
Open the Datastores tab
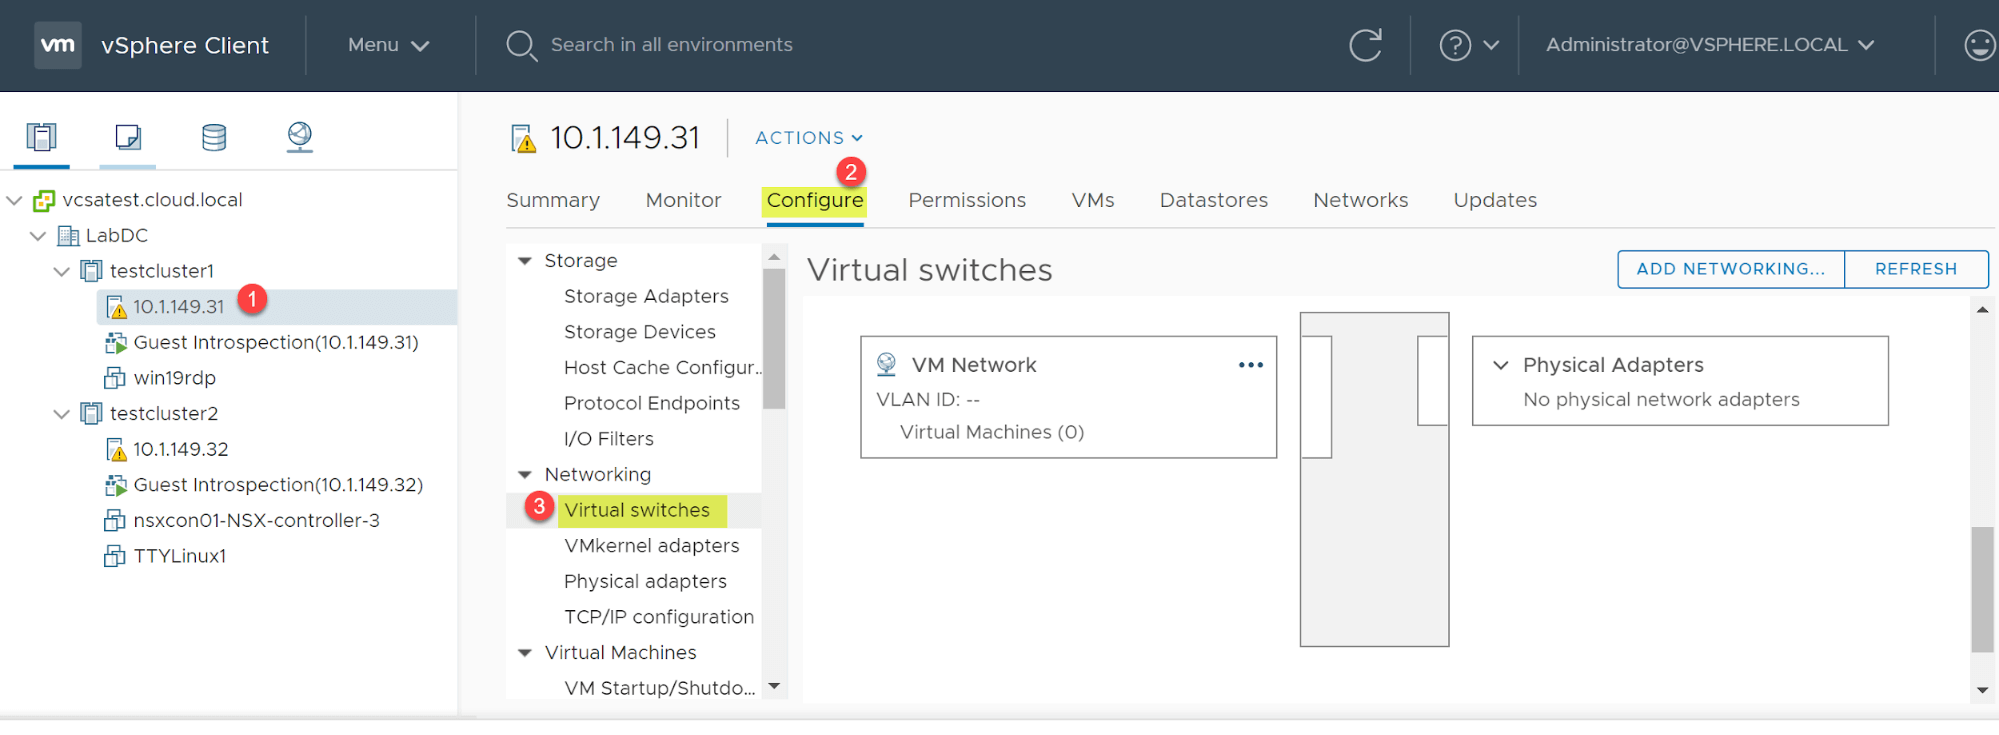1213,200
